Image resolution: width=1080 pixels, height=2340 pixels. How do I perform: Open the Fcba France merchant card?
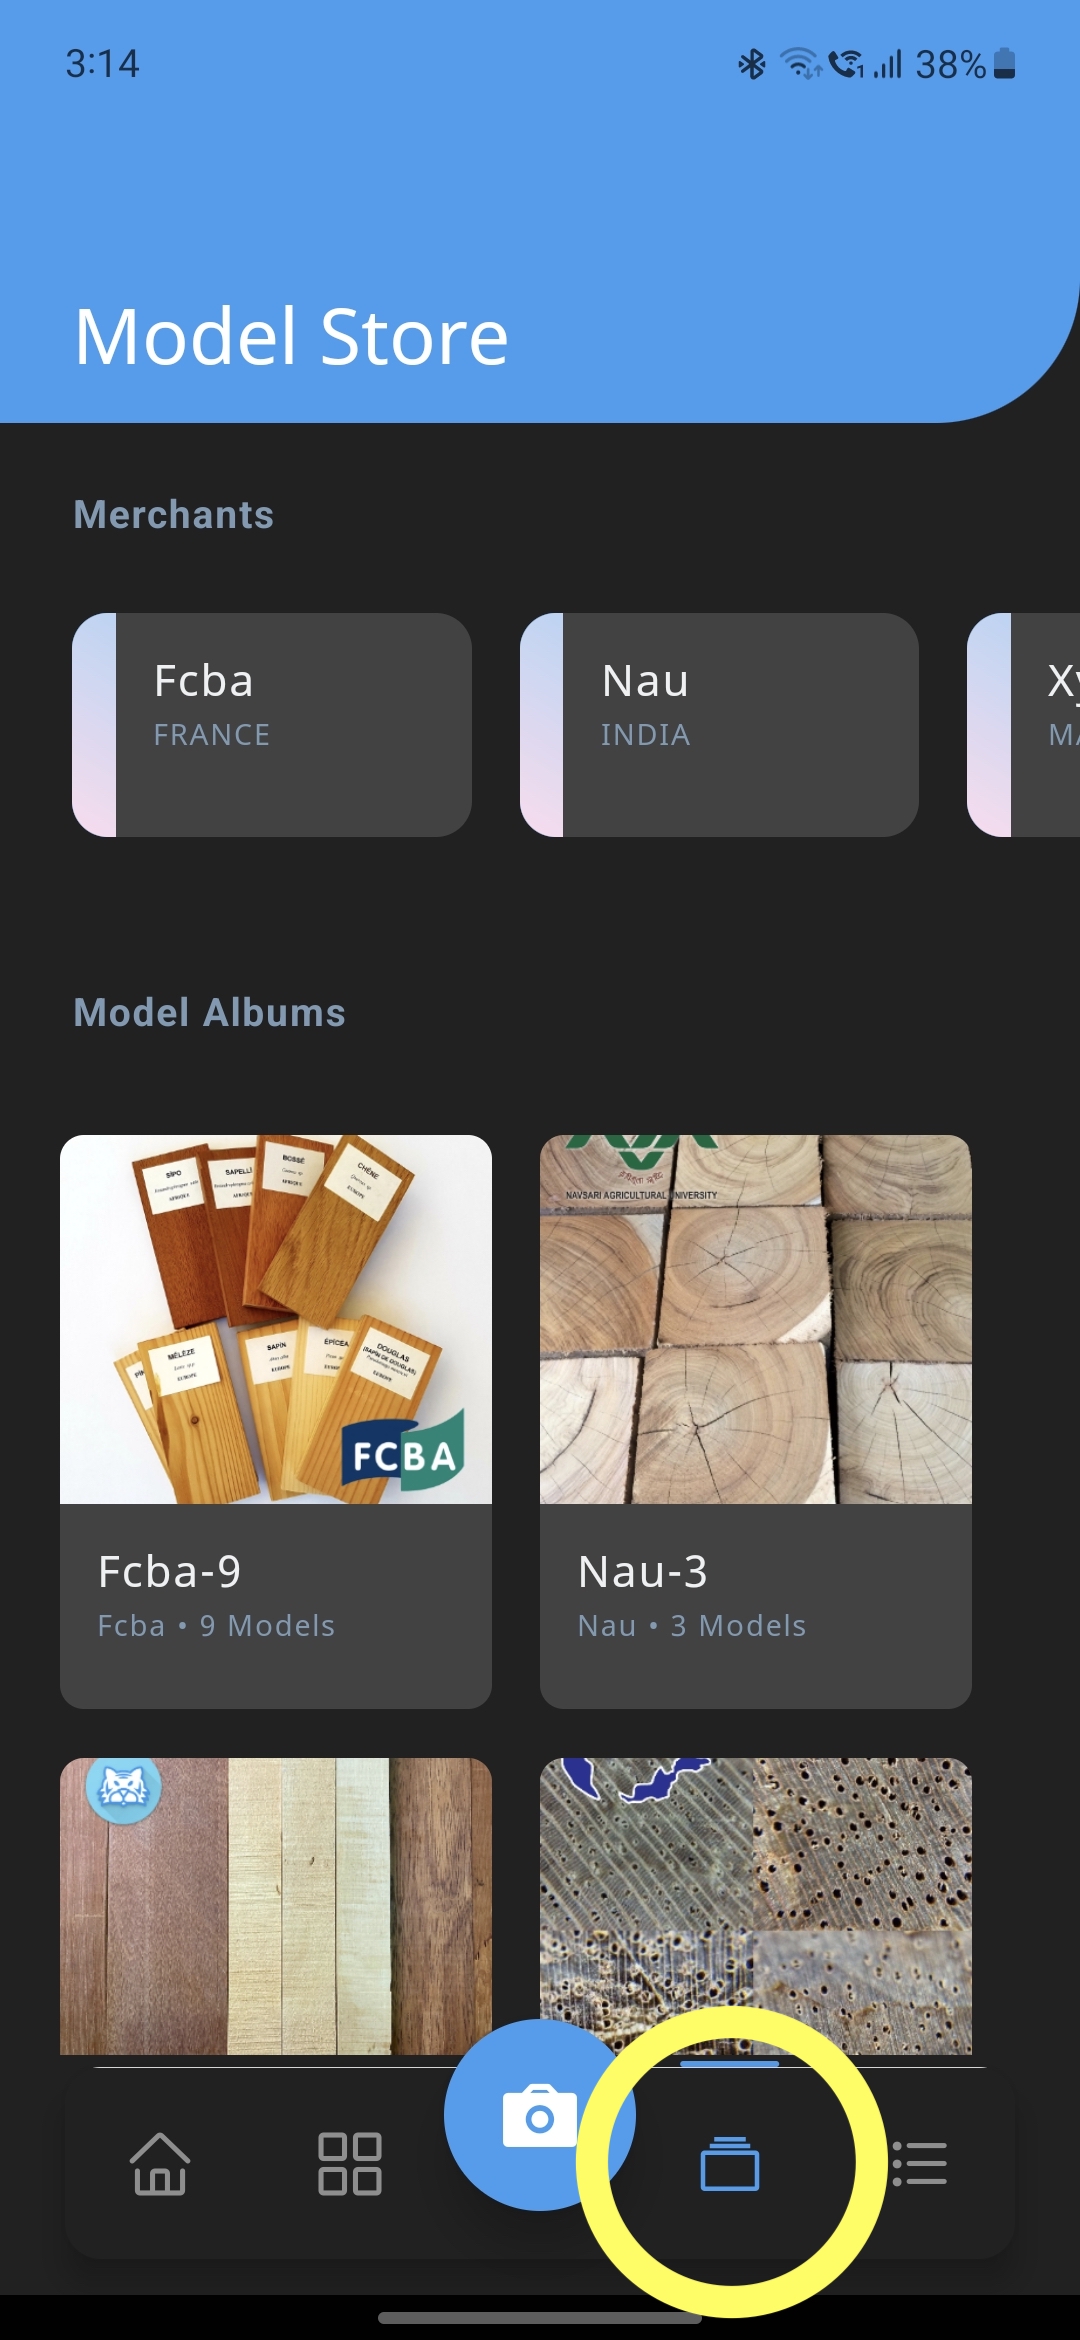point(272,724)
